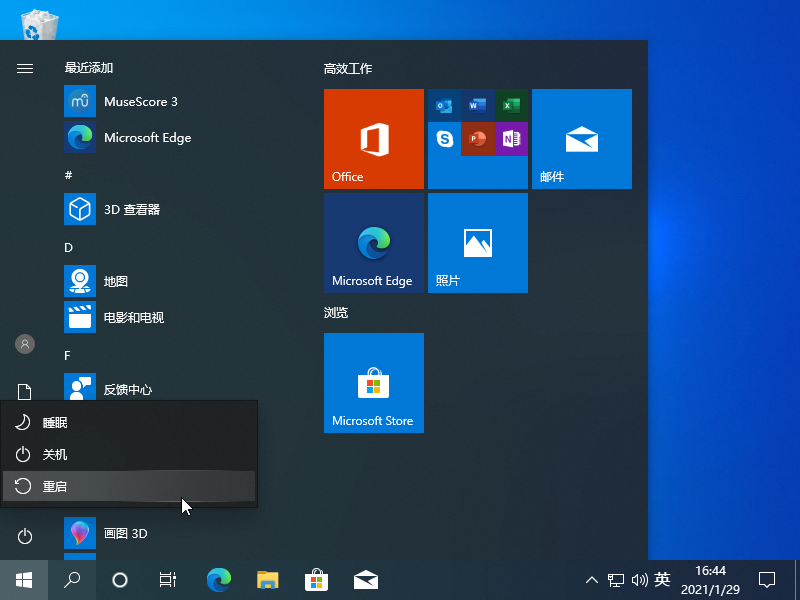Screen dimensions: 800x600
Task: Open Microsoft Store from the 浏览 group
Action: click(373, 382)
